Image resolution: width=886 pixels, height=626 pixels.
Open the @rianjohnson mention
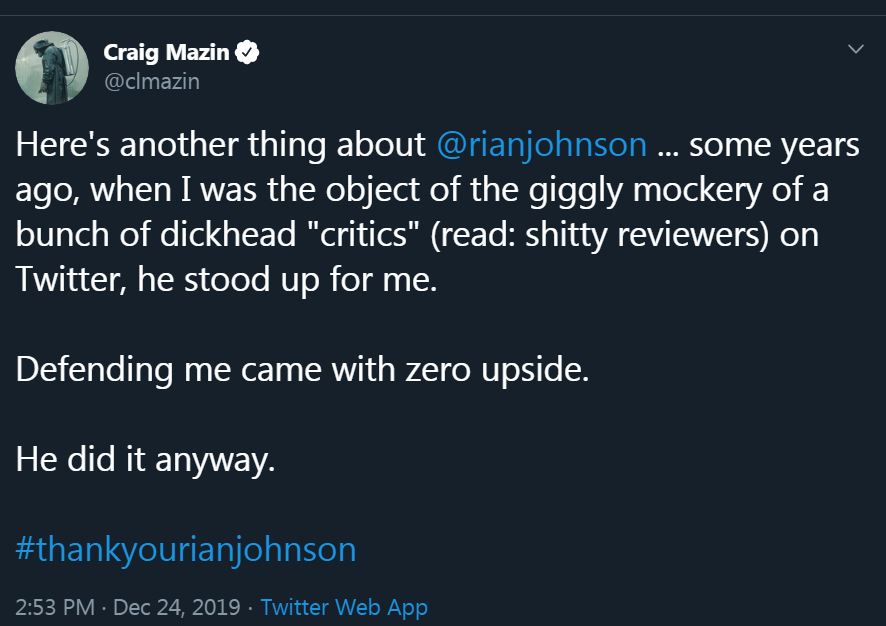pyautogui.click(x=542, y=145)
